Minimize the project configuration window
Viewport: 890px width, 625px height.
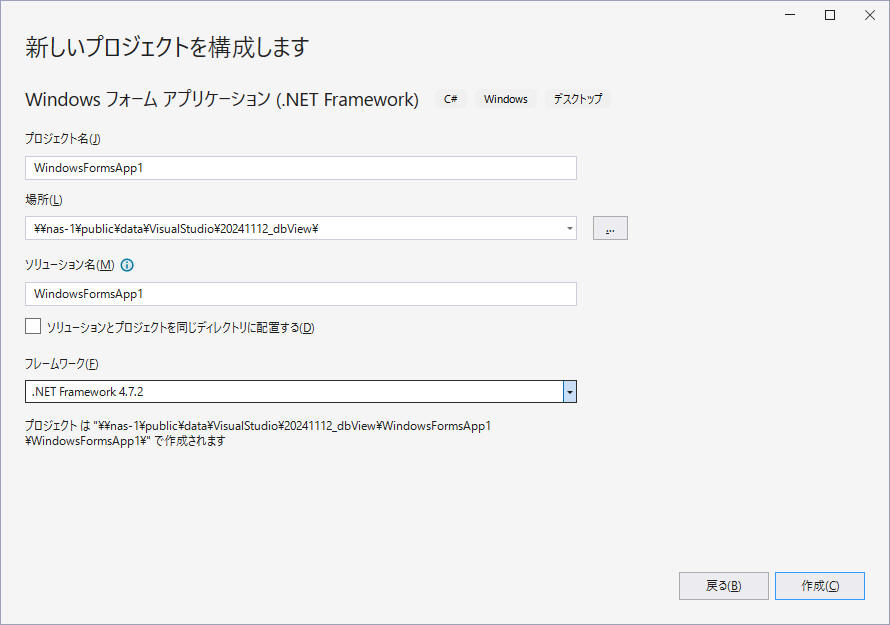(790, 15)
